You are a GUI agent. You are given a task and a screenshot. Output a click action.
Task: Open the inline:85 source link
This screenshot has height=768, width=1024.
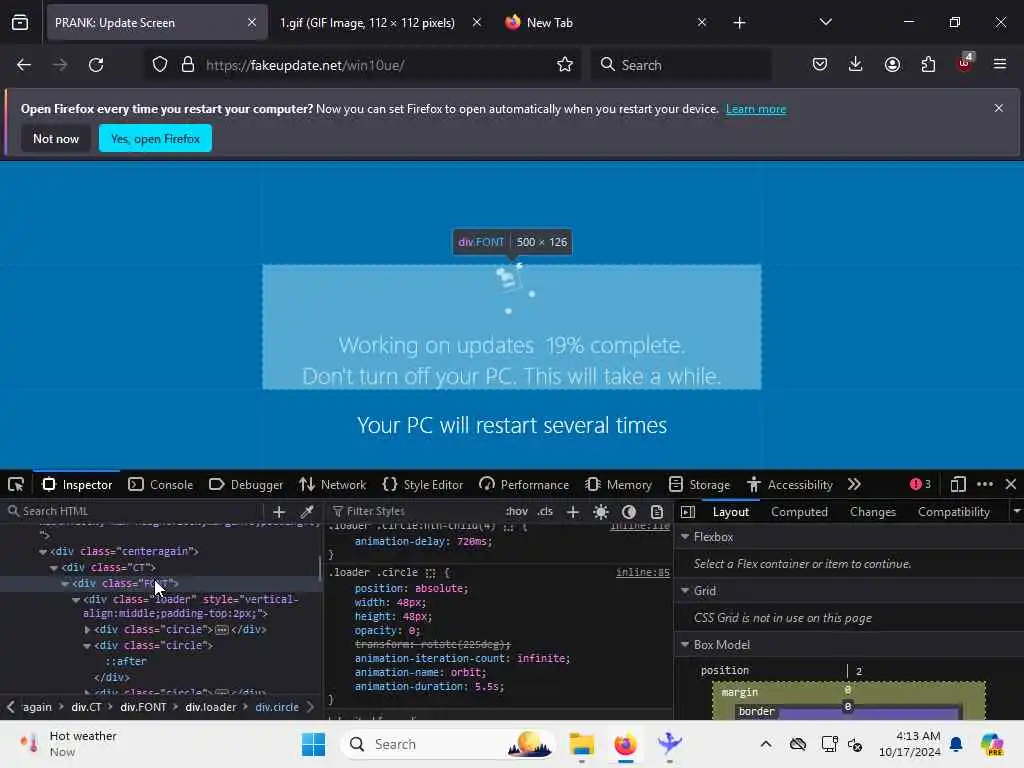click(643, 573)
